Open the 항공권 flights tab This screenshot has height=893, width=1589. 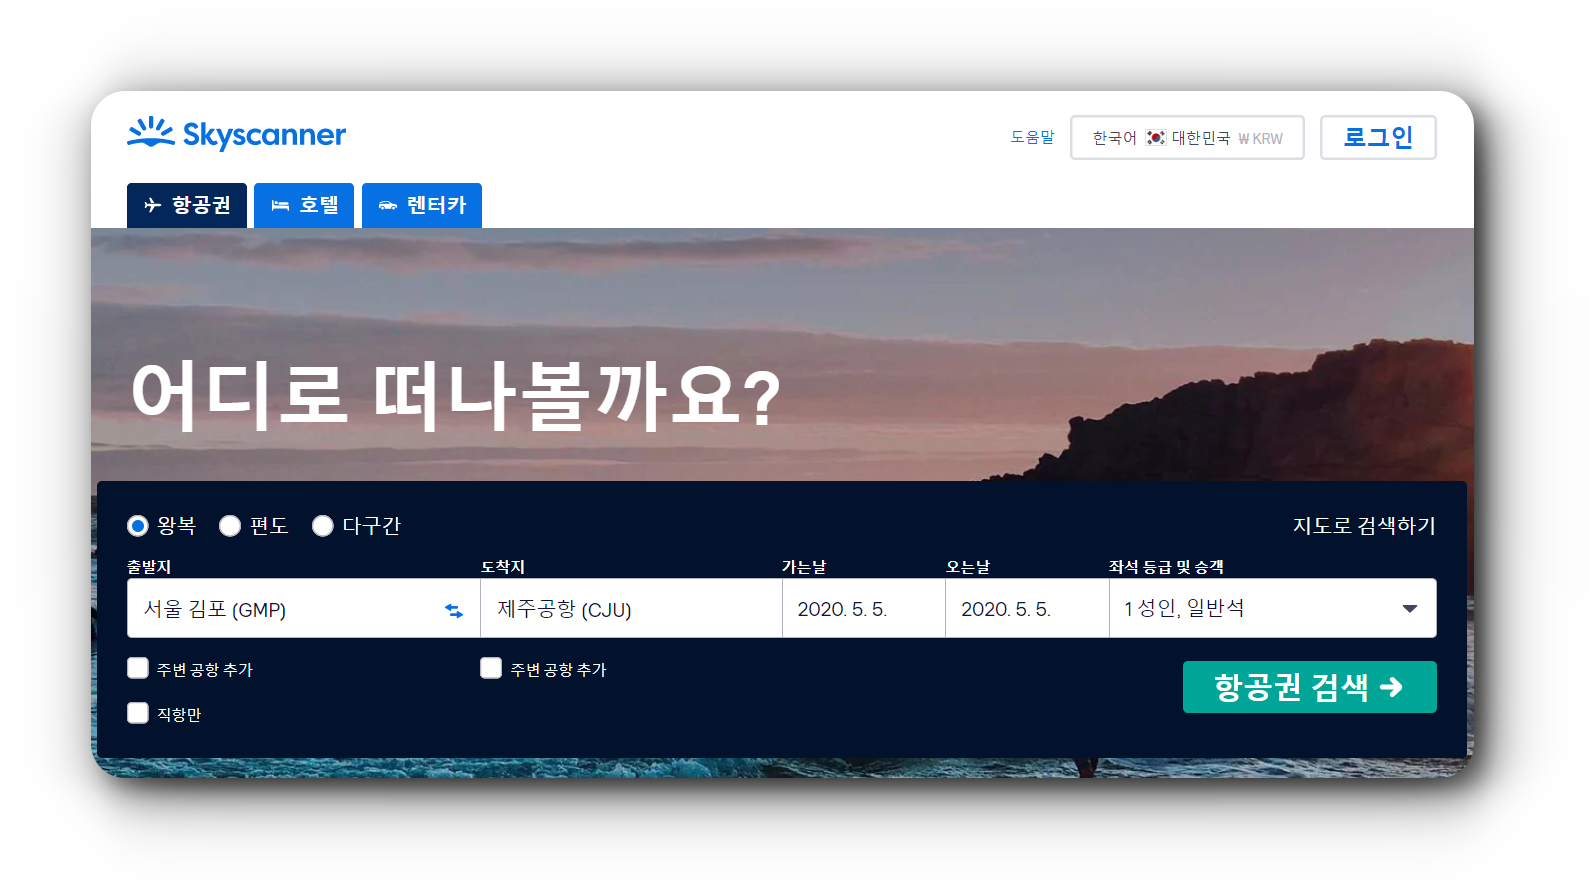pos(187,205)
